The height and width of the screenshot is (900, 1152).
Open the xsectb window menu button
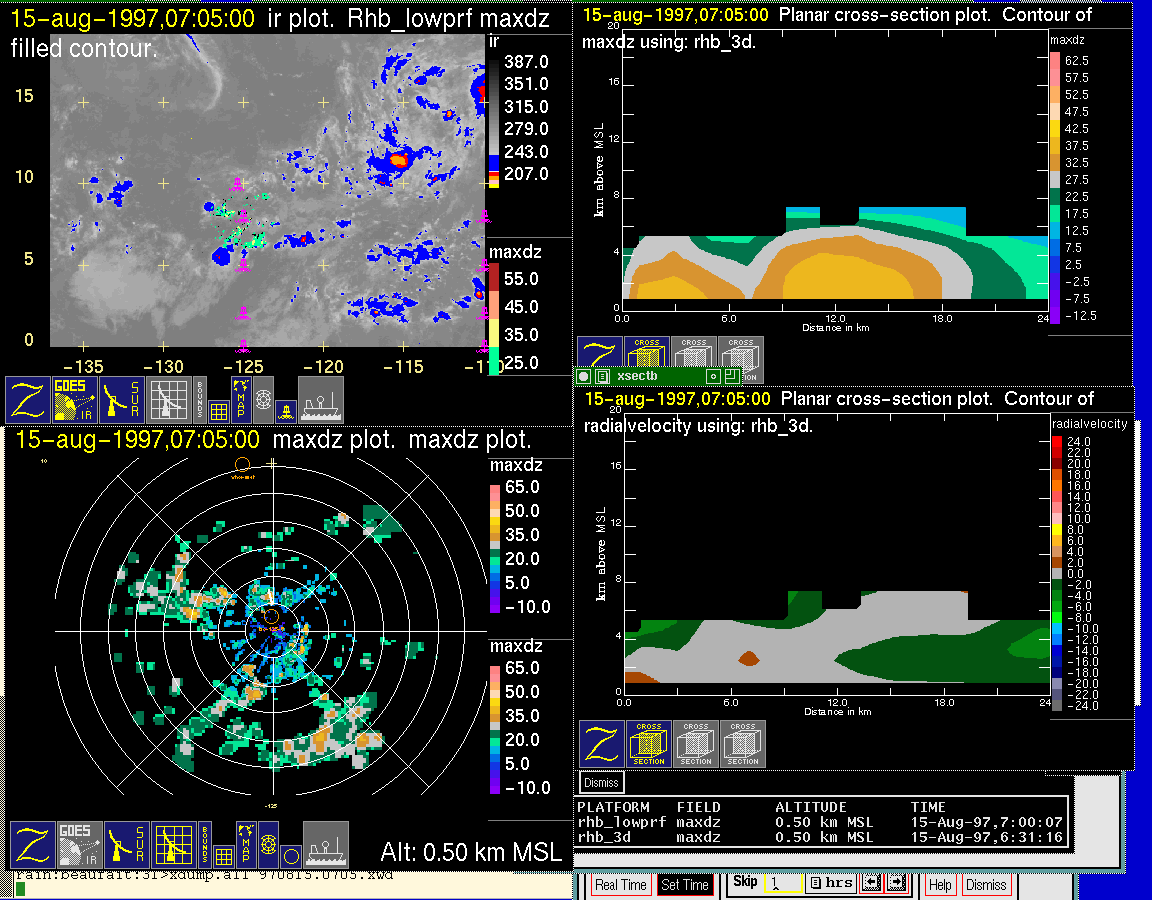point(583,376)
